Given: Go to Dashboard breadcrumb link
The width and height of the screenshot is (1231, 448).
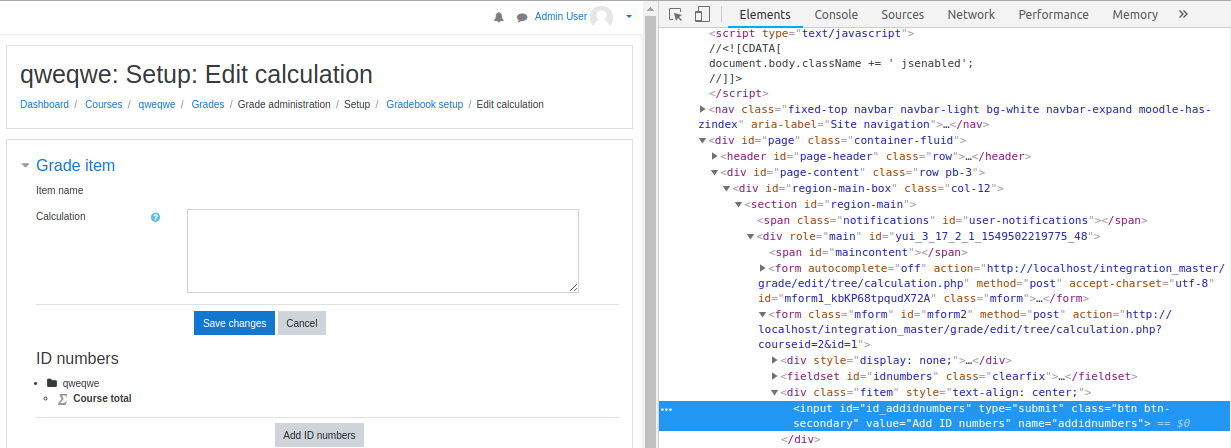Looking at the screenshot, I should click(x=45, y=104).
